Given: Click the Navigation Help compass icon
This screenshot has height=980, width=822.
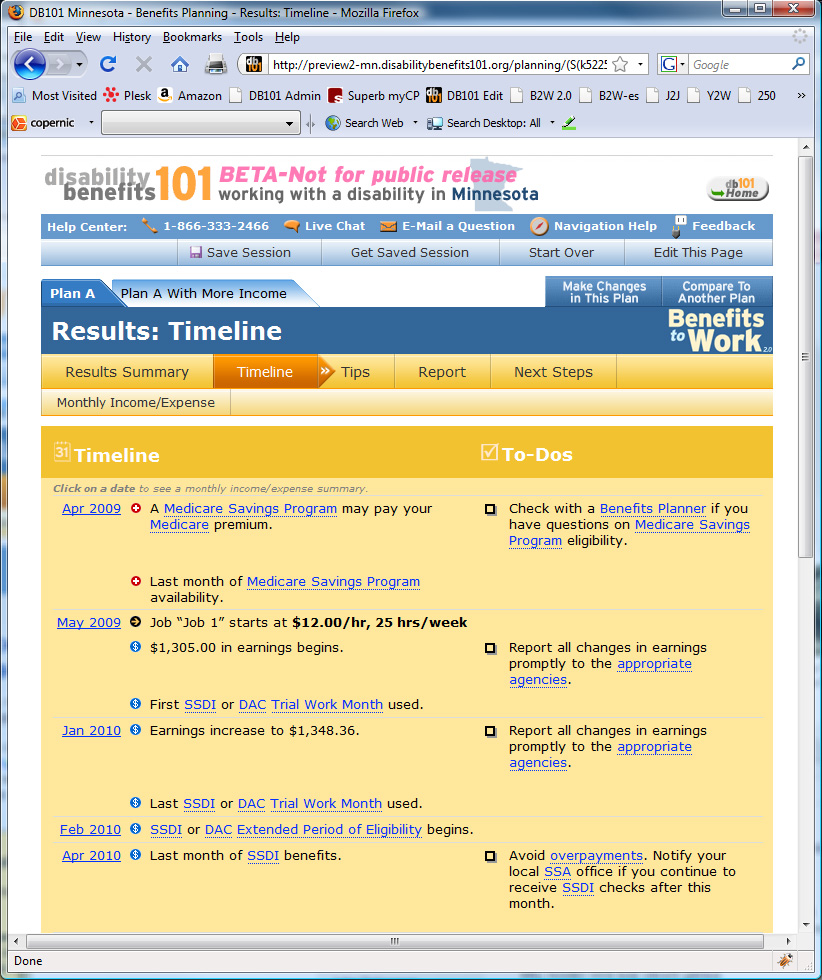Looking at the screenshot, I should click(539, 226).
